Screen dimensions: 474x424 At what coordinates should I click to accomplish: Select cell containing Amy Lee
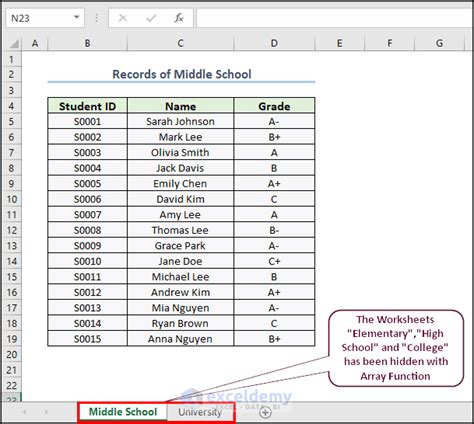coord(180,215)
